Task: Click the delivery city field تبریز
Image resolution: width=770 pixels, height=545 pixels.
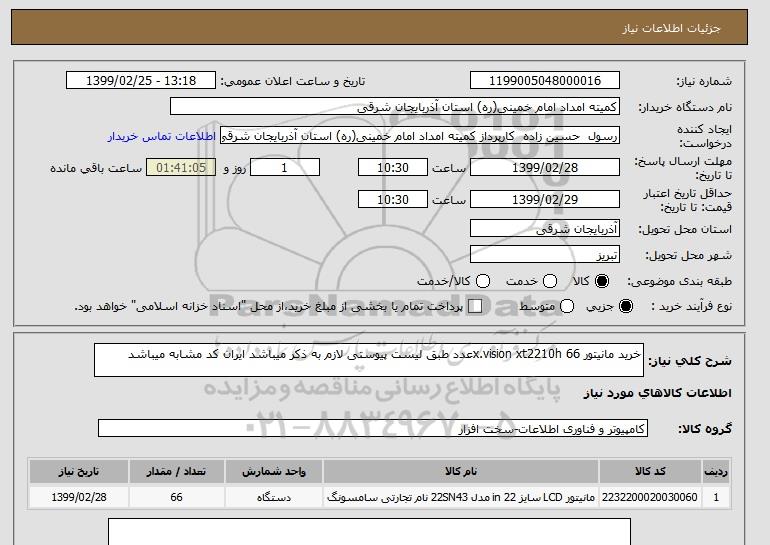Action: click(545, 254)
